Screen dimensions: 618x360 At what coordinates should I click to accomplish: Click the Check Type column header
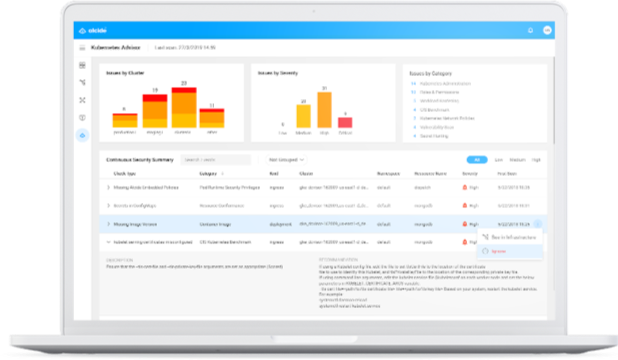coord(125,173)
